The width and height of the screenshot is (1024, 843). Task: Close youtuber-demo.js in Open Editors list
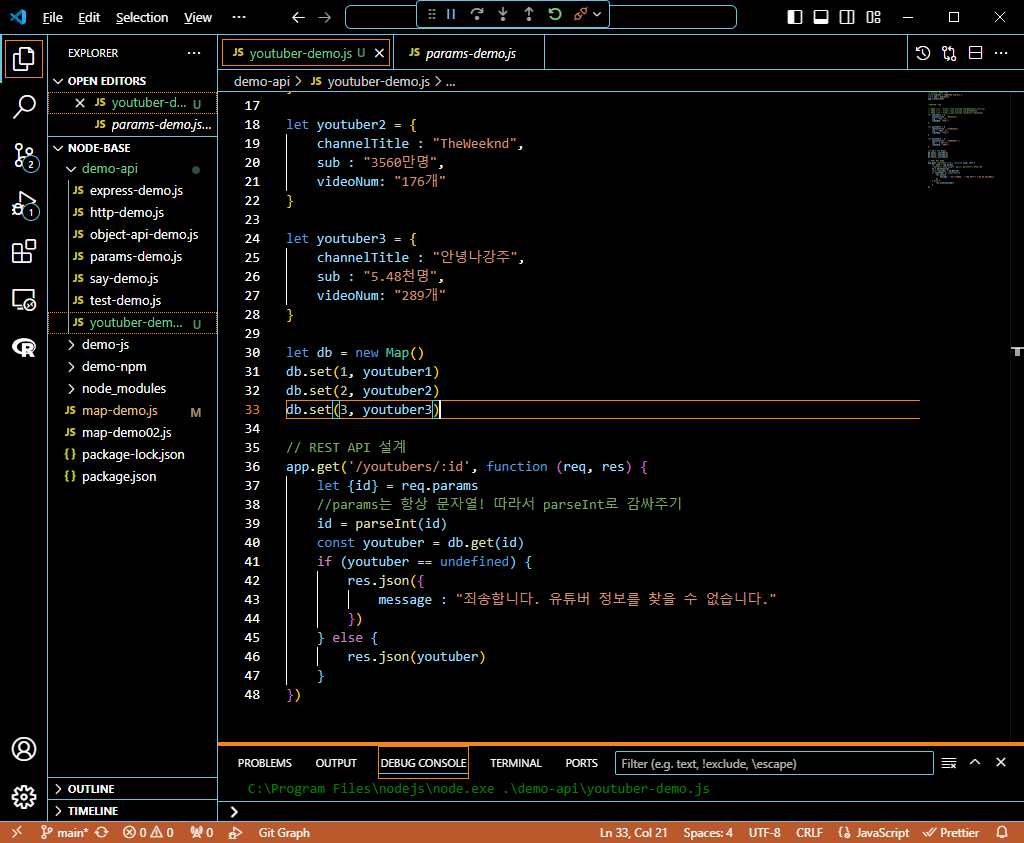coord(80,103)
